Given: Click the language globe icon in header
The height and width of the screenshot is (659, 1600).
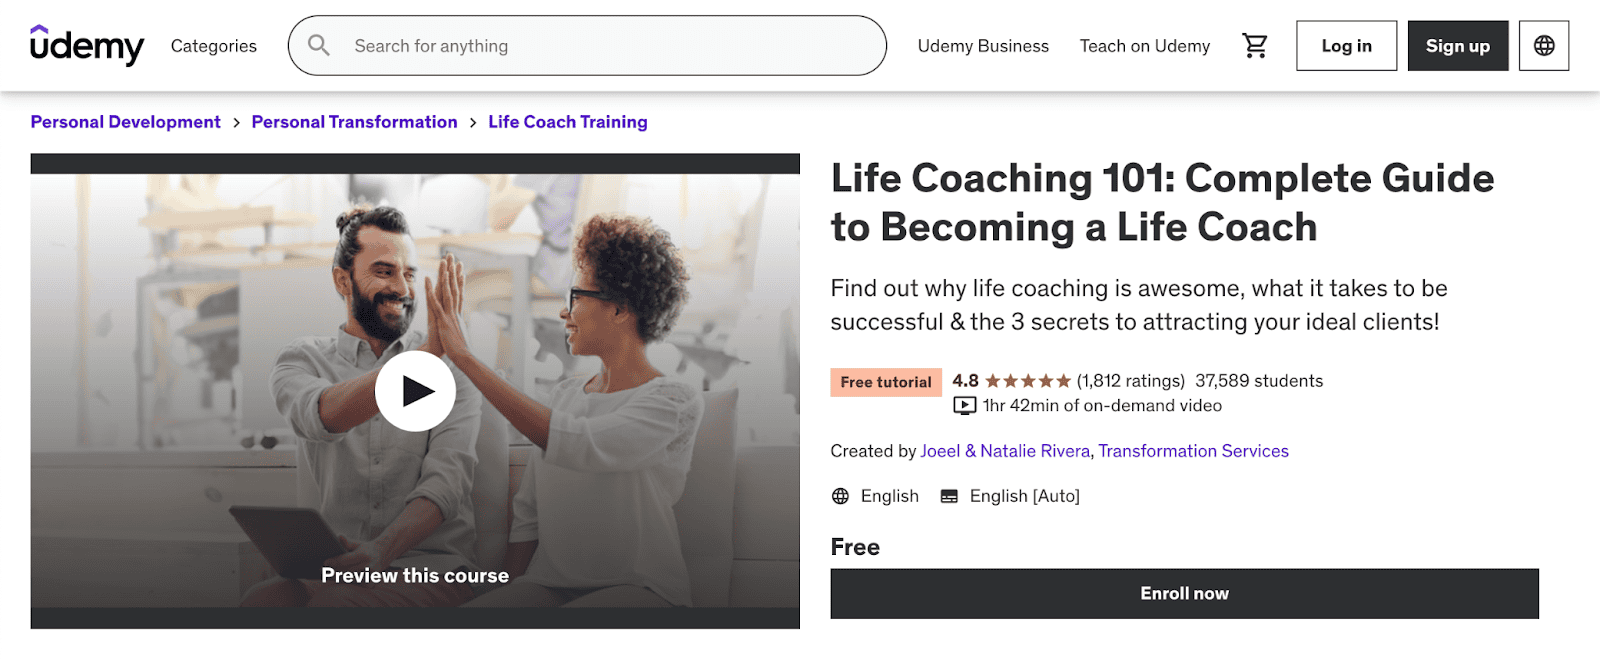Looking at the screenshot, I should (1543, 45).
